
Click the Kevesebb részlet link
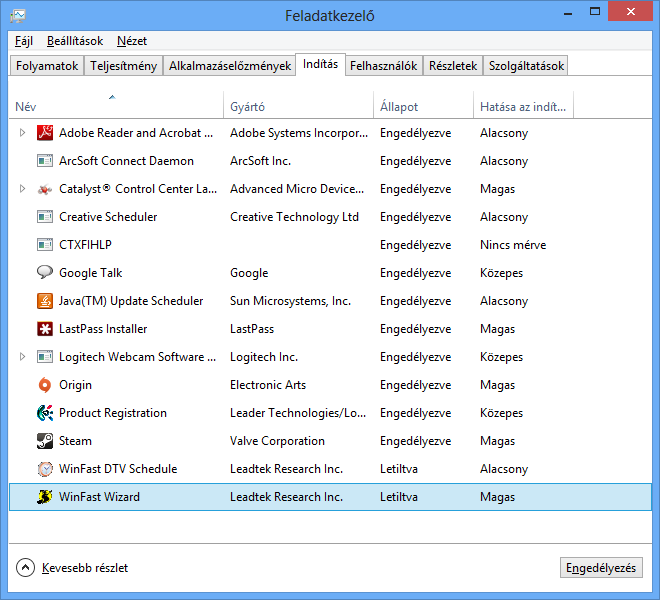(x=85, y=568)
